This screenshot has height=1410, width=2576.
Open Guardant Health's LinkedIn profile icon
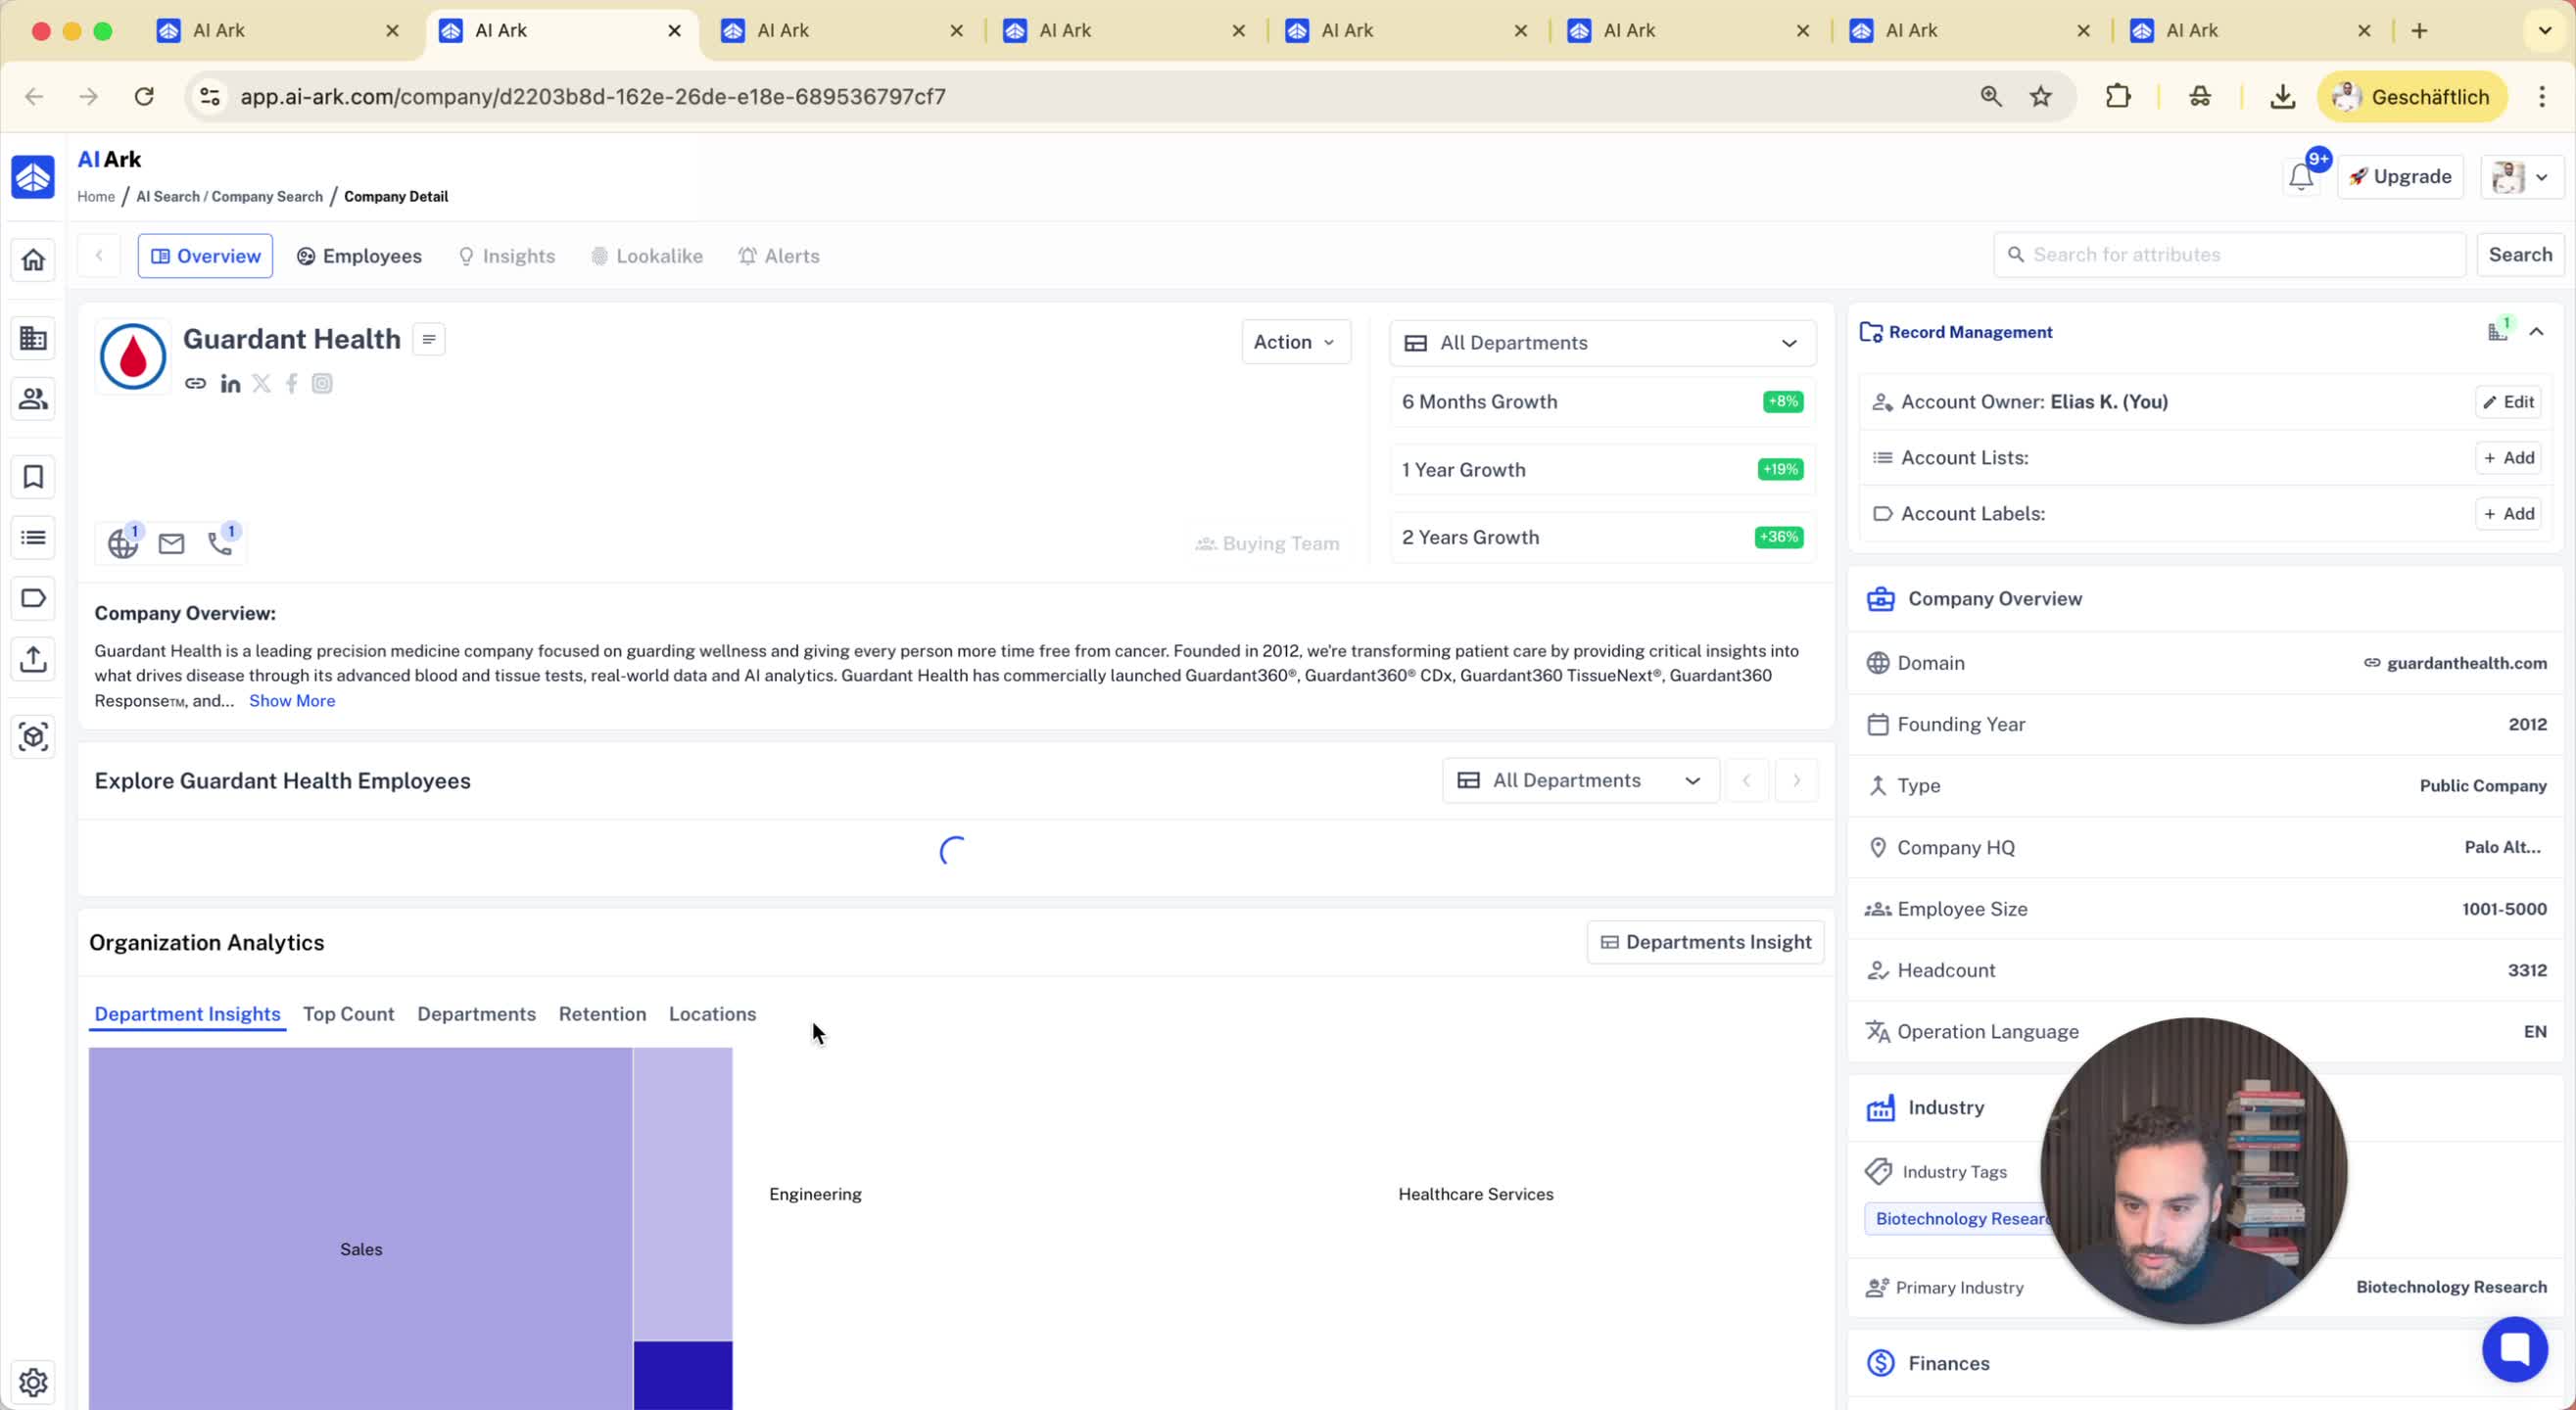tap(230, 384)
